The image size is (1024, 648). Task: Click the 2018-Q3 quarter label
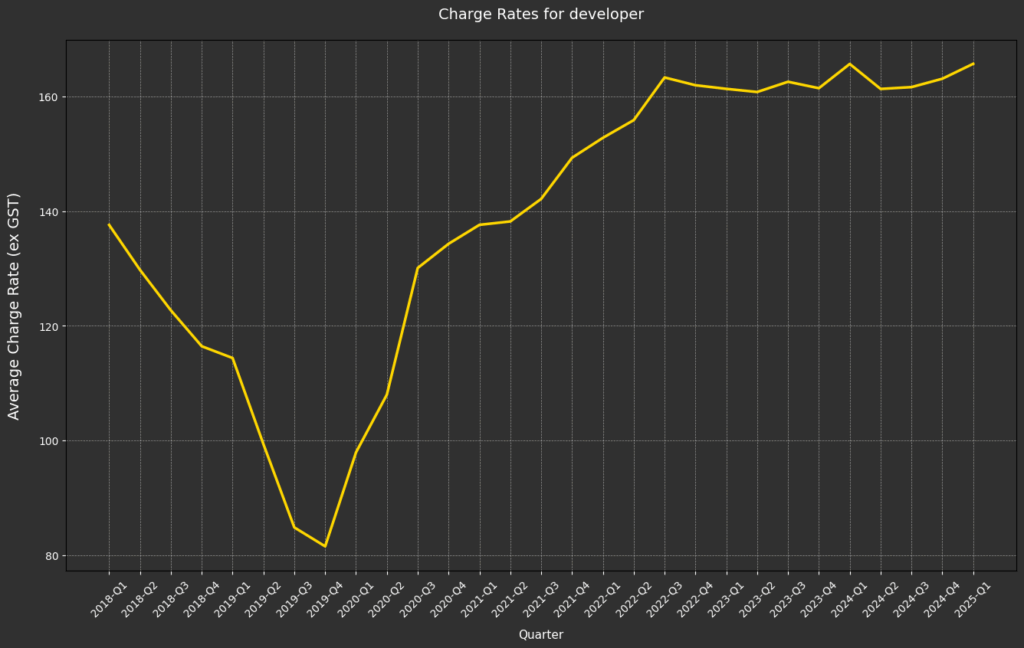coord(170,600)
